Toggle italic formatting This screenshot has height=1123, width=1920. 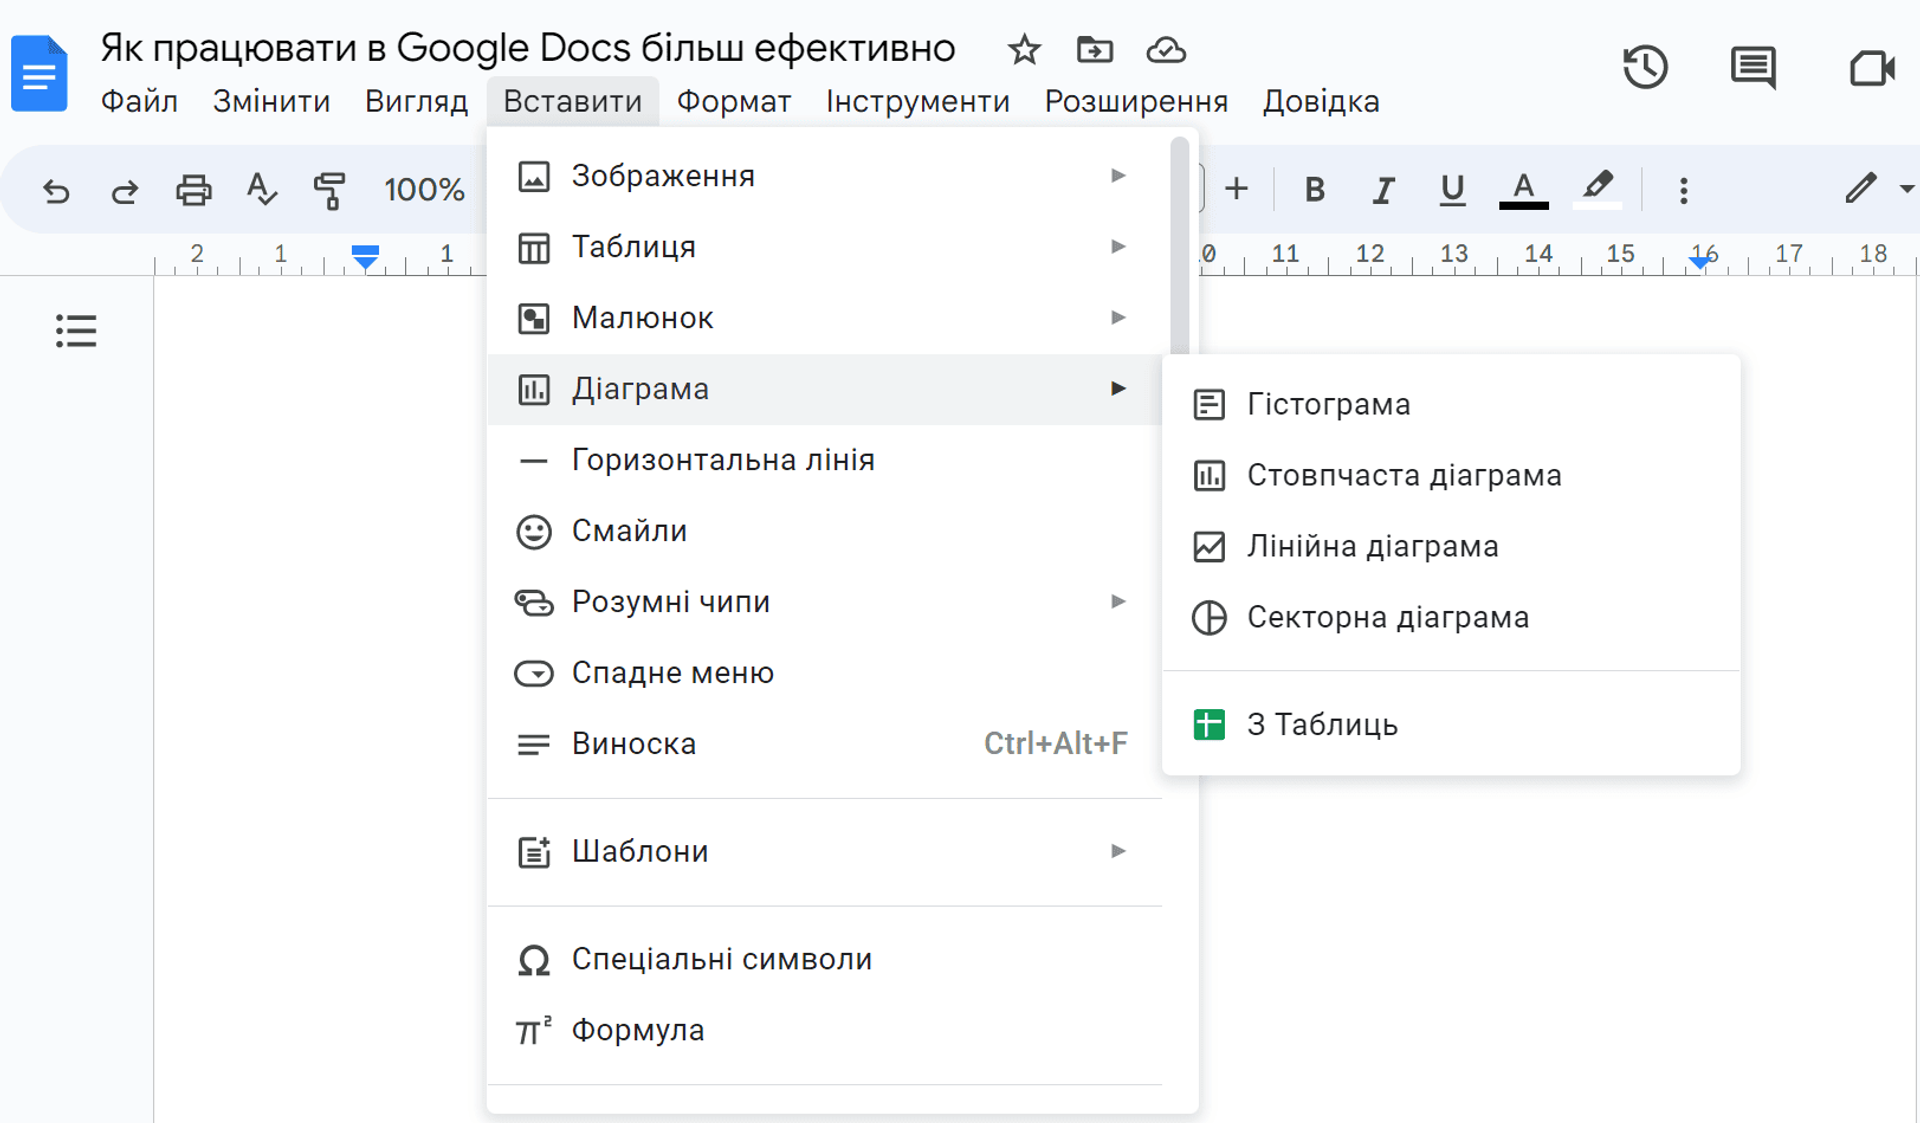pyautogui.click(x=1383, y=189)
